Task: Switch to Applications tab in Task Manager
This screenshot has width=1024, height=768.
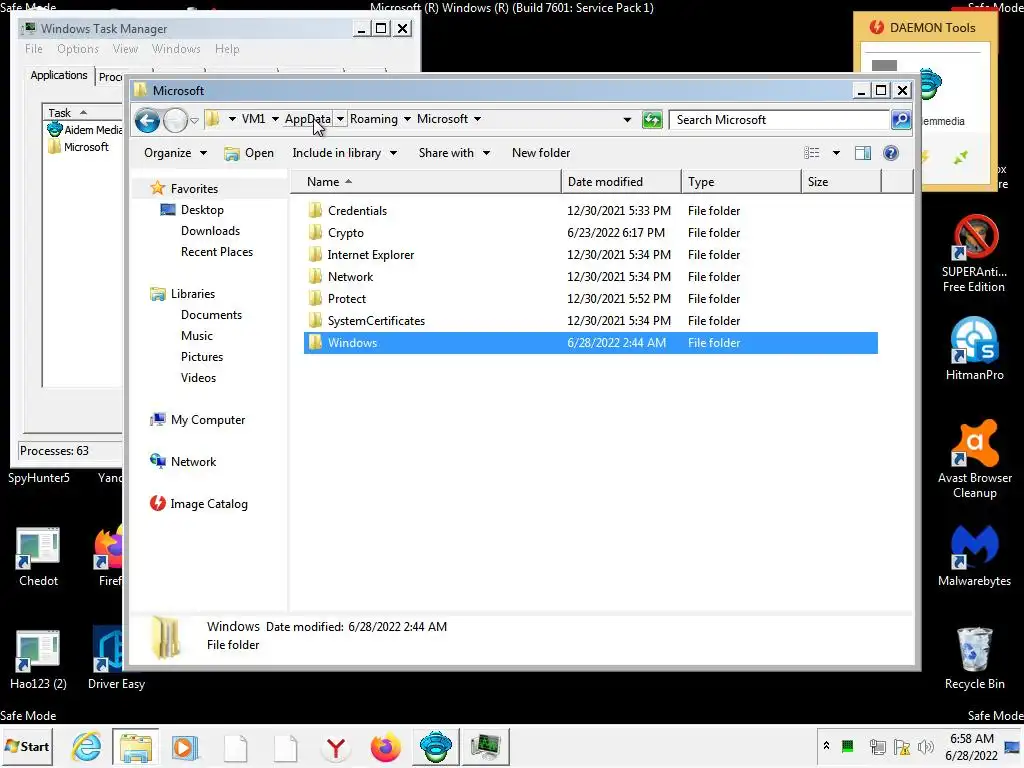Action: point(59,75)
